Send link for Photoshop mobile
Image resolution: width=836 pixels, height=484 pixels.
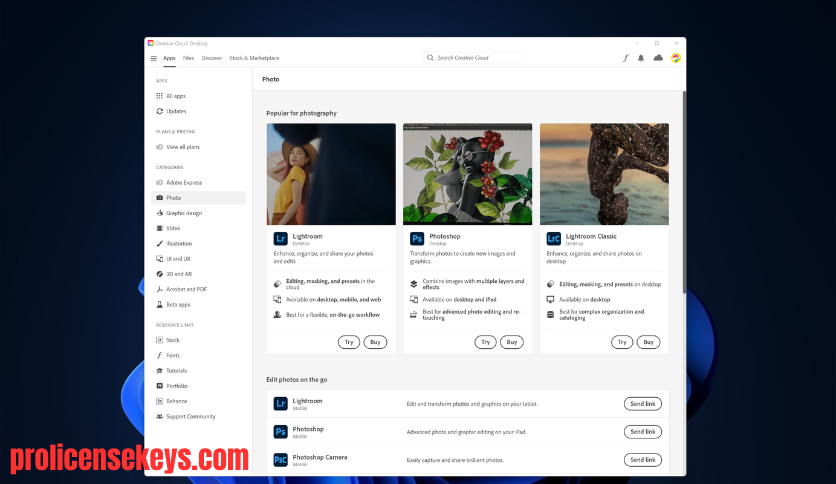pos(642,432)
